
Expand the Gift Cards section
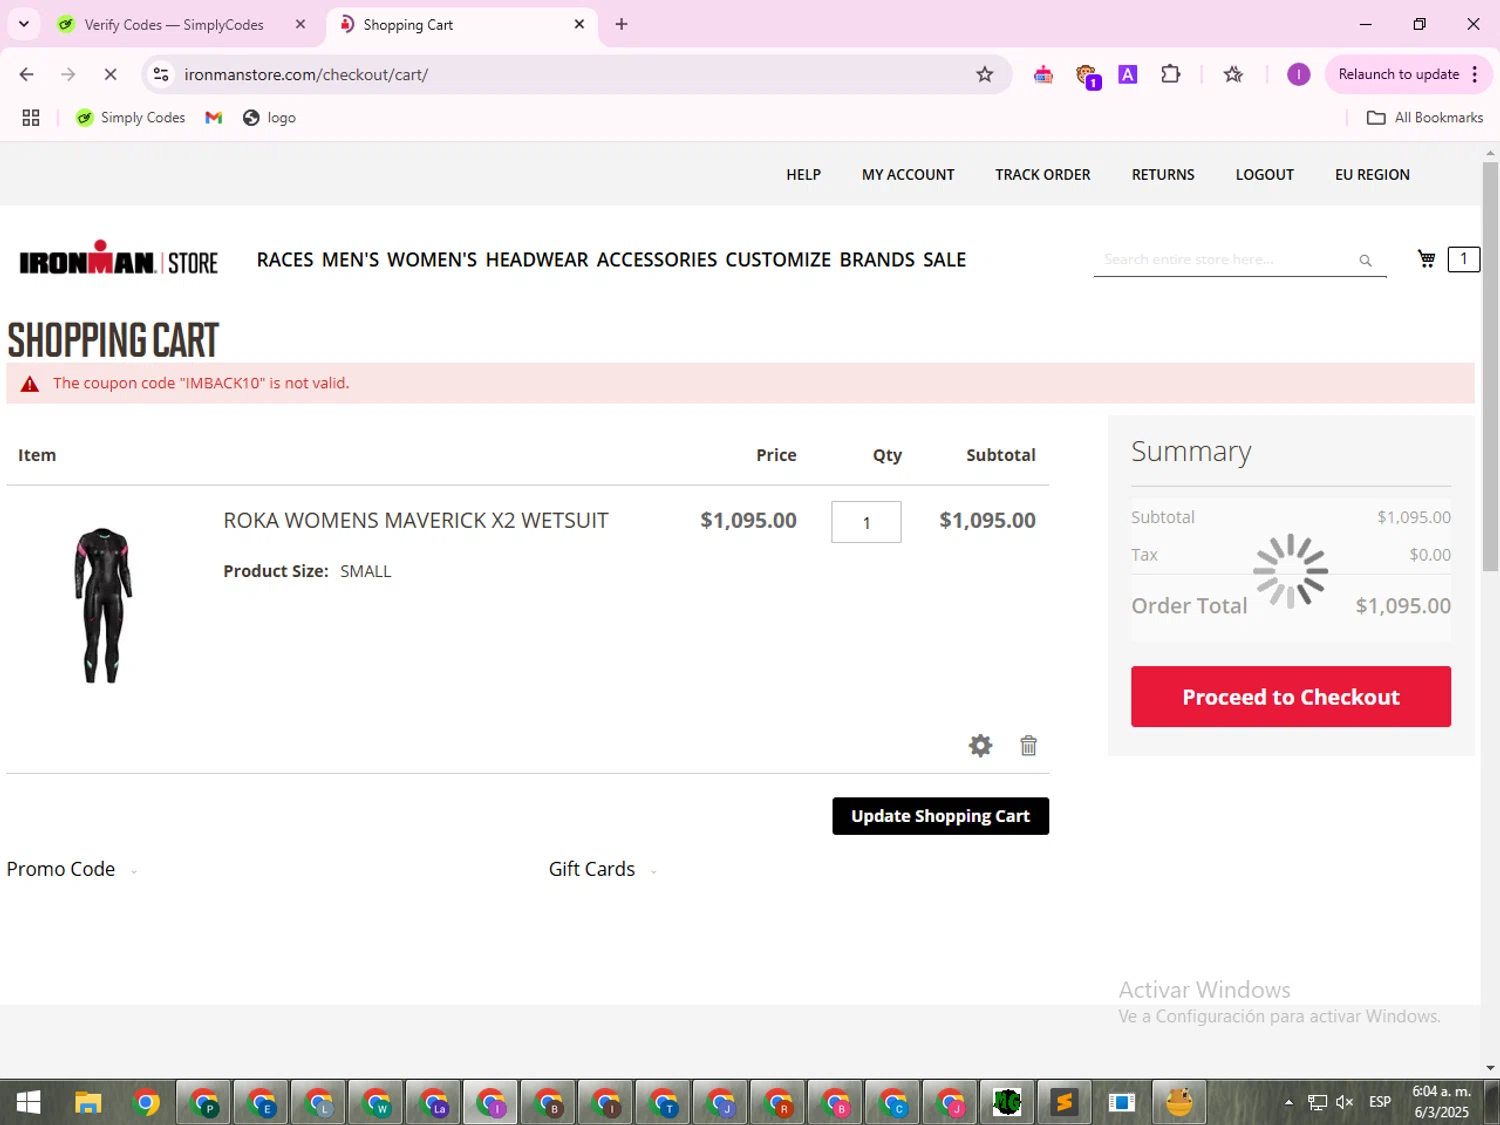tap(602, 869)
